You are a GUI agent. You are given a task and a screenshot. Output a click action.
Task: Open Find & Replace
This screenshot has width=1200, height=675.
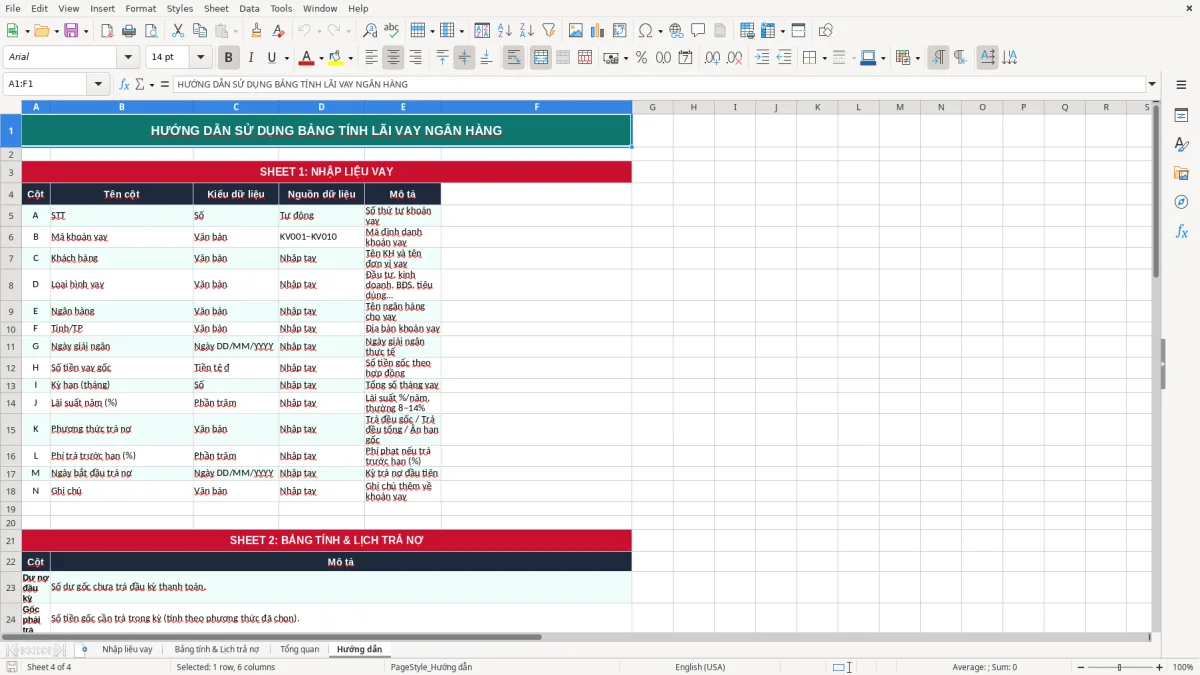370,31
